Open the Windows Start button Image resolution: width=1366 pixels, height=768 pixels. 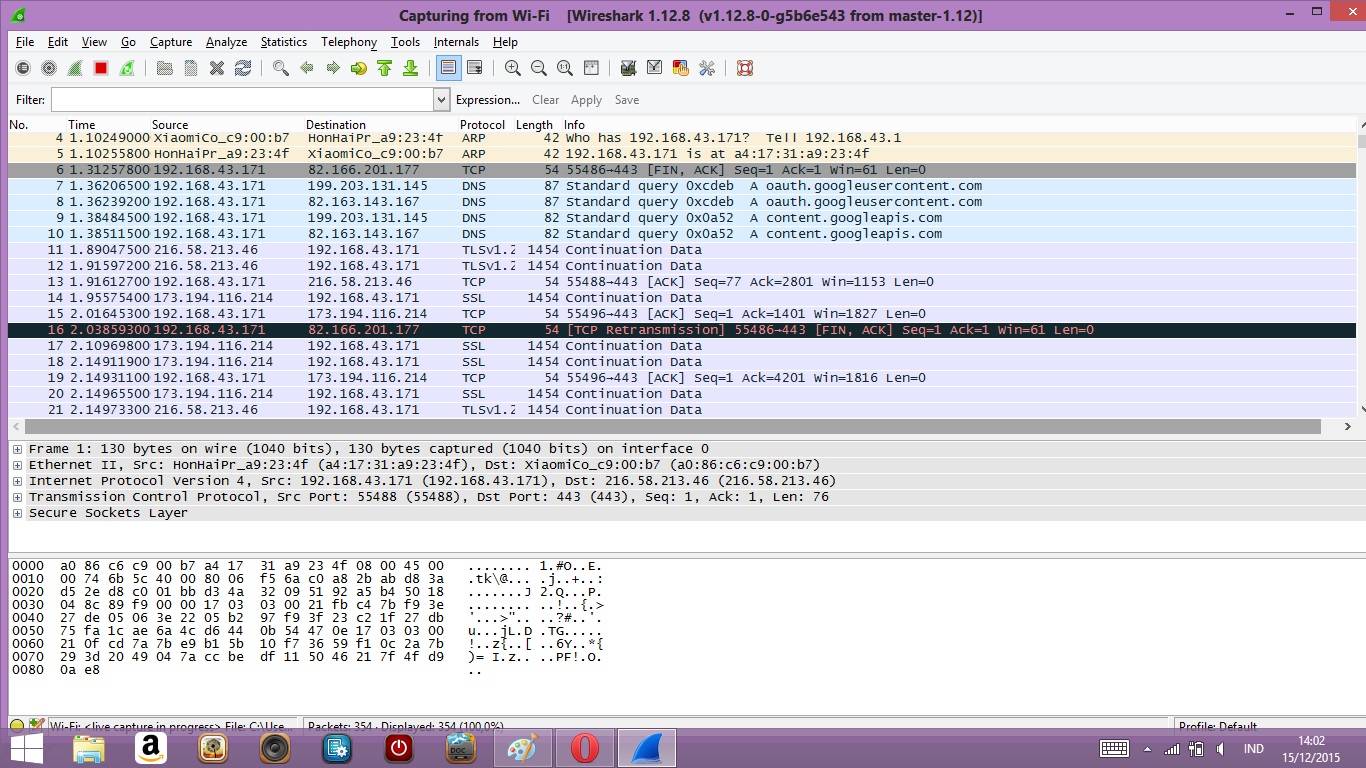click(26, 749)
